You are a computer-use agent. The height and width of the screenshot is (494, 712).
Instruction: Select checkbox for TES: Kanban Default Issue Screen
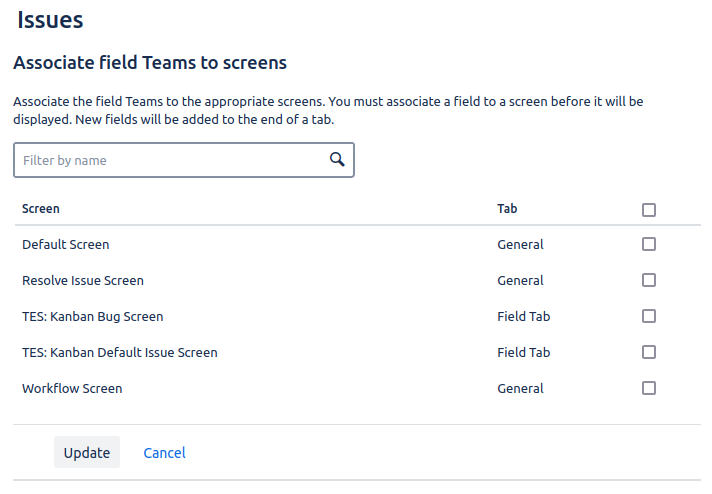point(649,352)
